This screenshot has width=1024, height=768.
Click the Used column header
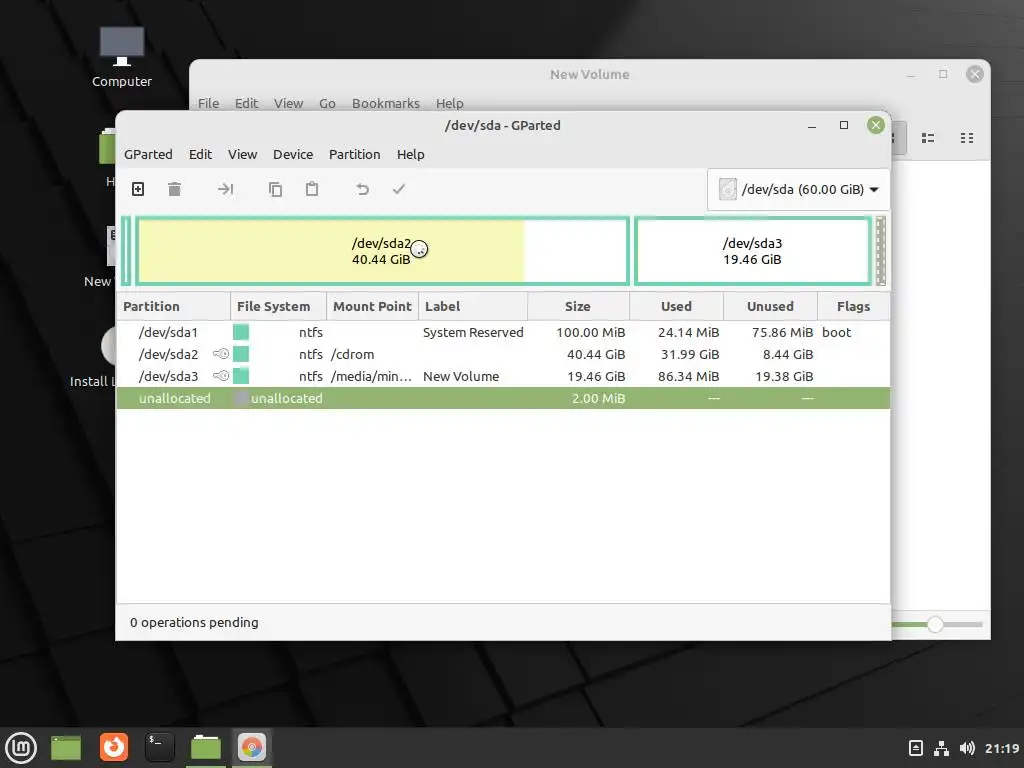[x=677, y=307]
